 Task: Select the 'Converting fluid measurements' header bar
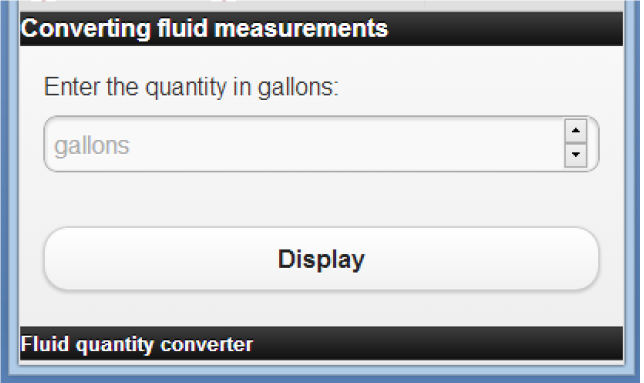321,29
